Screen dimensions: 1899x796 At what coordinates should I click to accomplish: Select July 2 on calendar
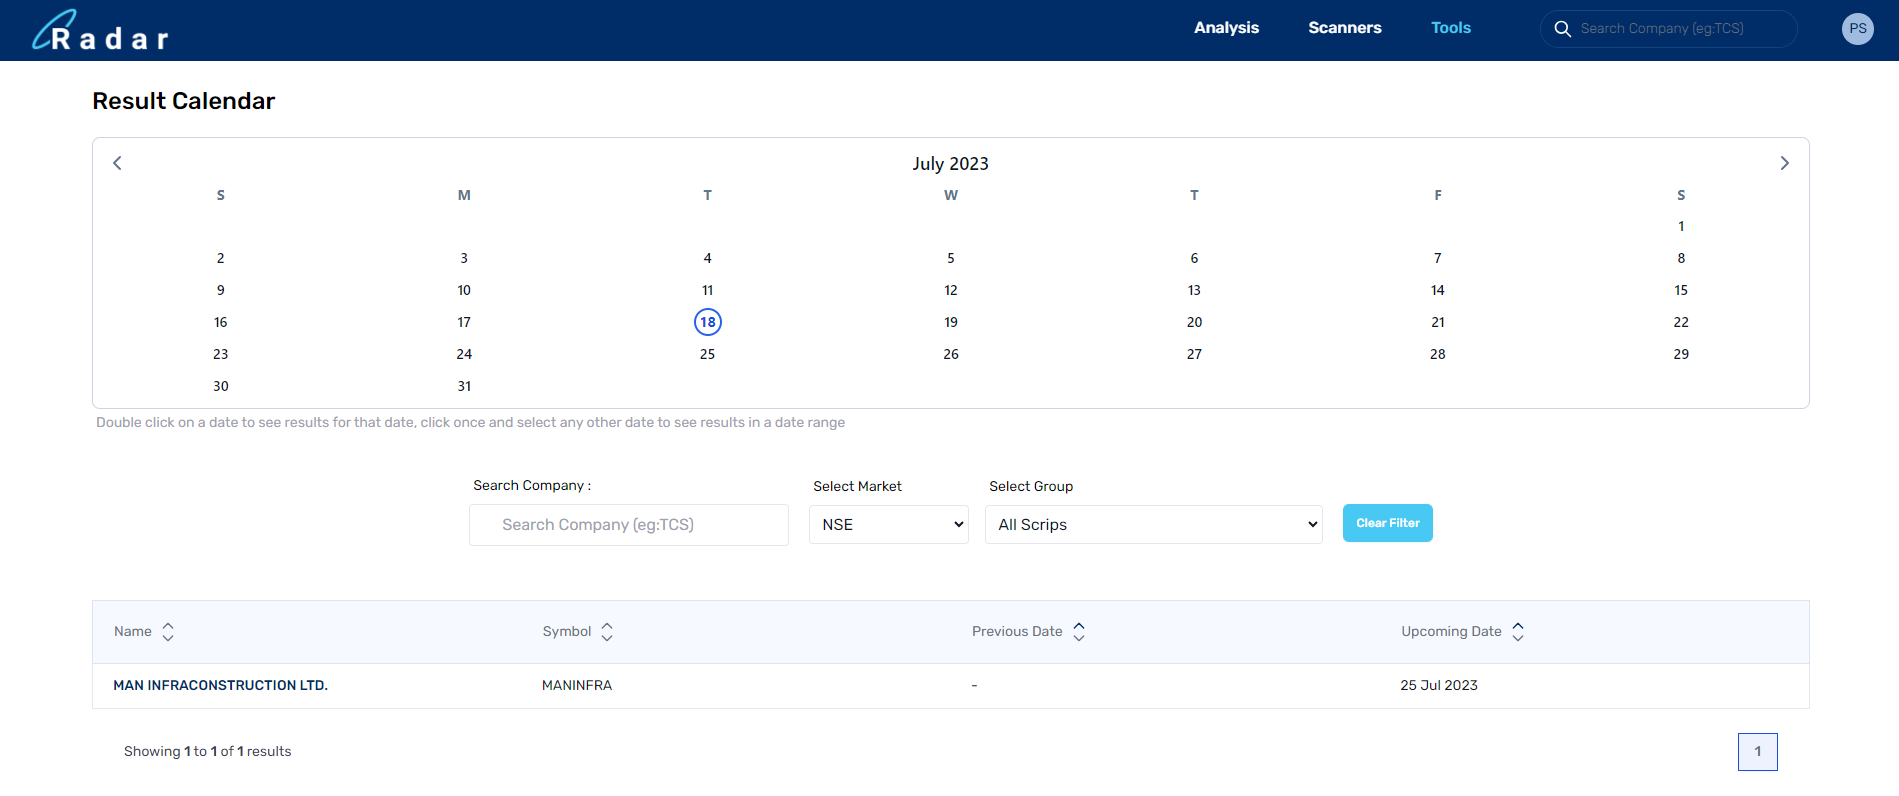[221, 258]
